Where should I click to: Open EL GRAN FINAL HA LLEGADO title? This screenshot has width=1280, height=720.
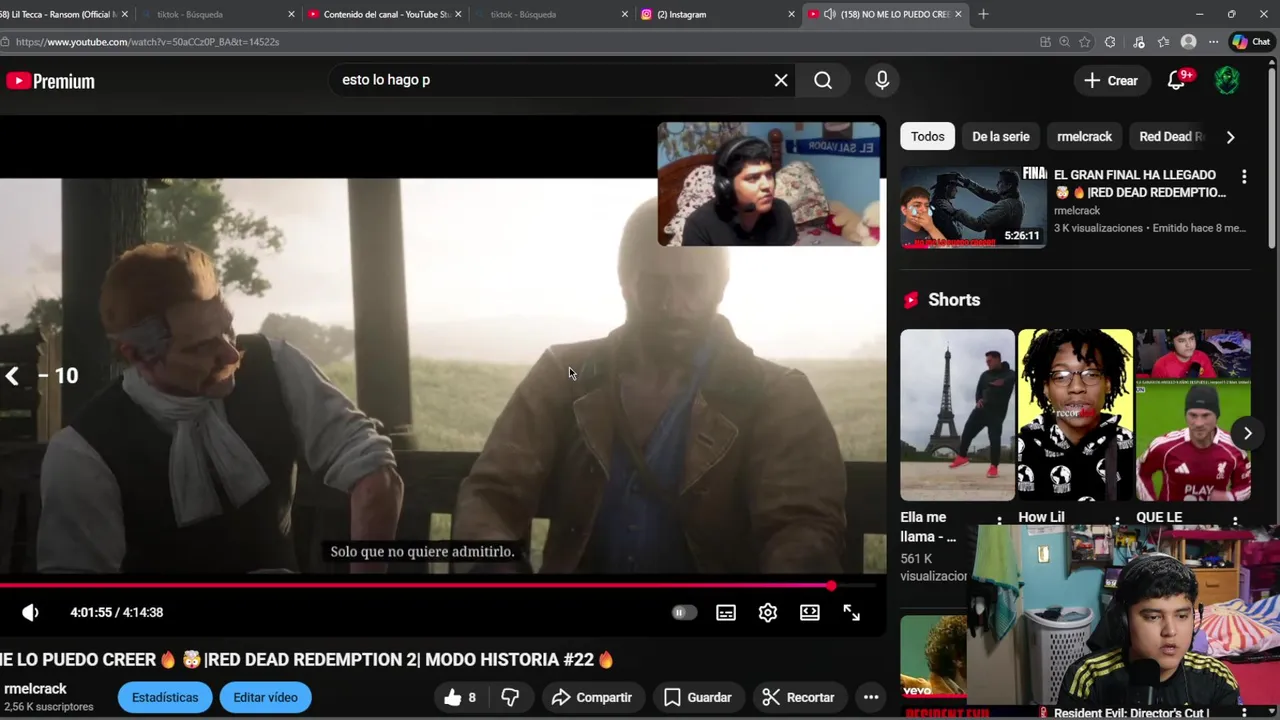coord(1140,184)
